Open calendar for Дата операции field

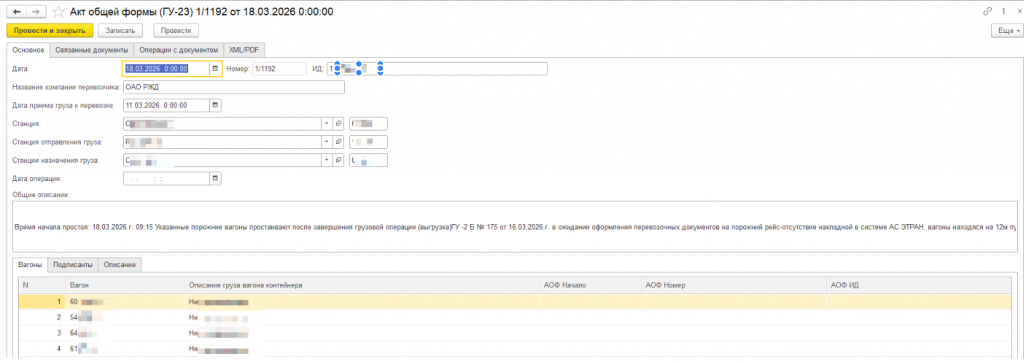point(215,178)
